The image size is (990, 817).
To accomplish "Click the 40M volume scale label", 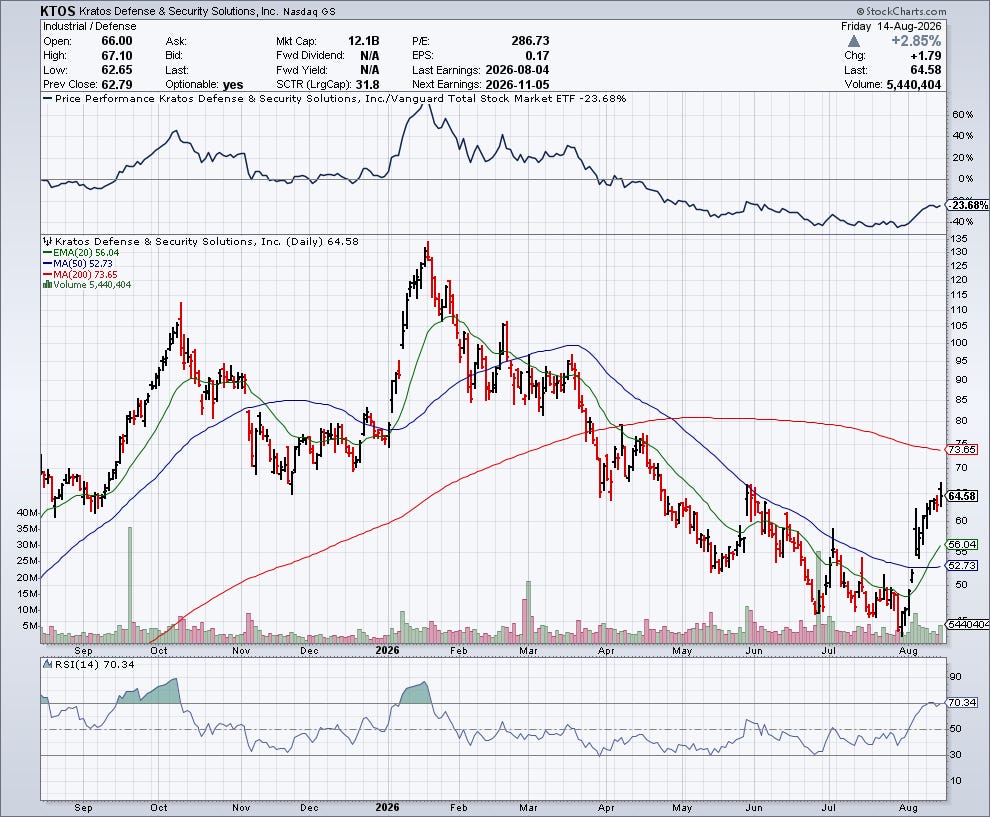I will tap(27, 512).
